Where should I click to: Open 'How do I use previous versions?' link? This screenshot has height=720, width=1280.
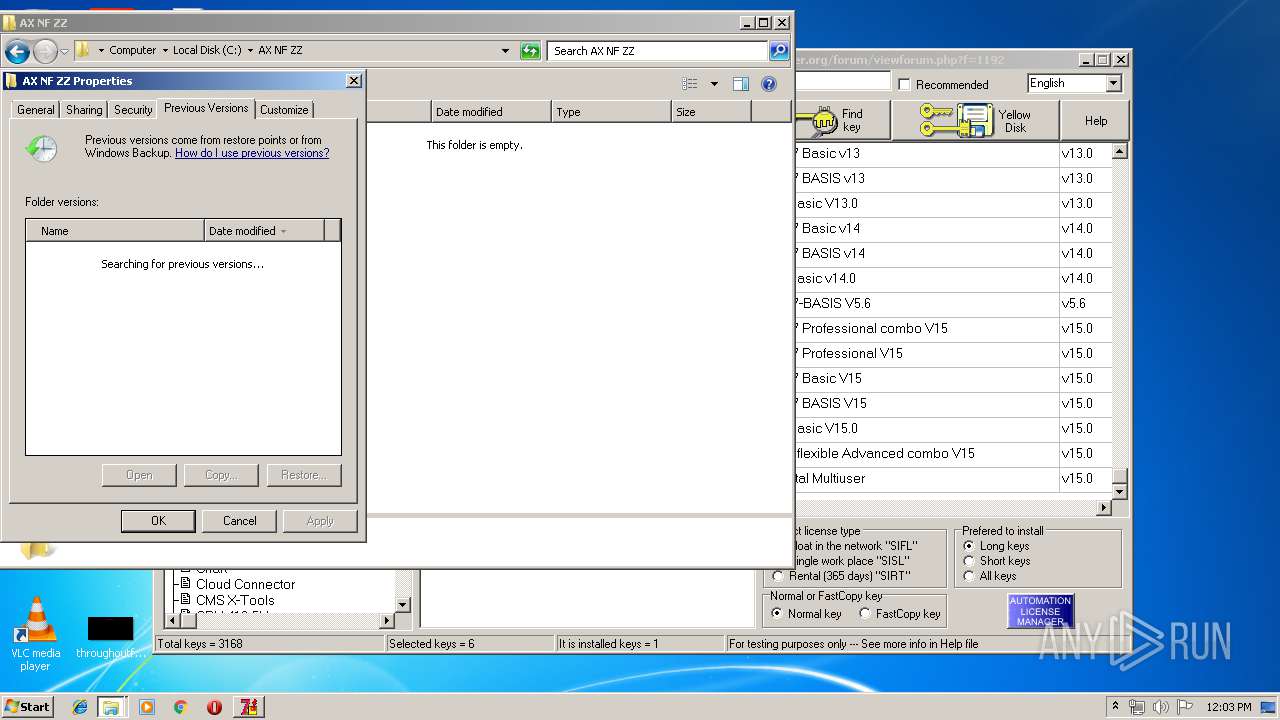click(x=252, y=153)
